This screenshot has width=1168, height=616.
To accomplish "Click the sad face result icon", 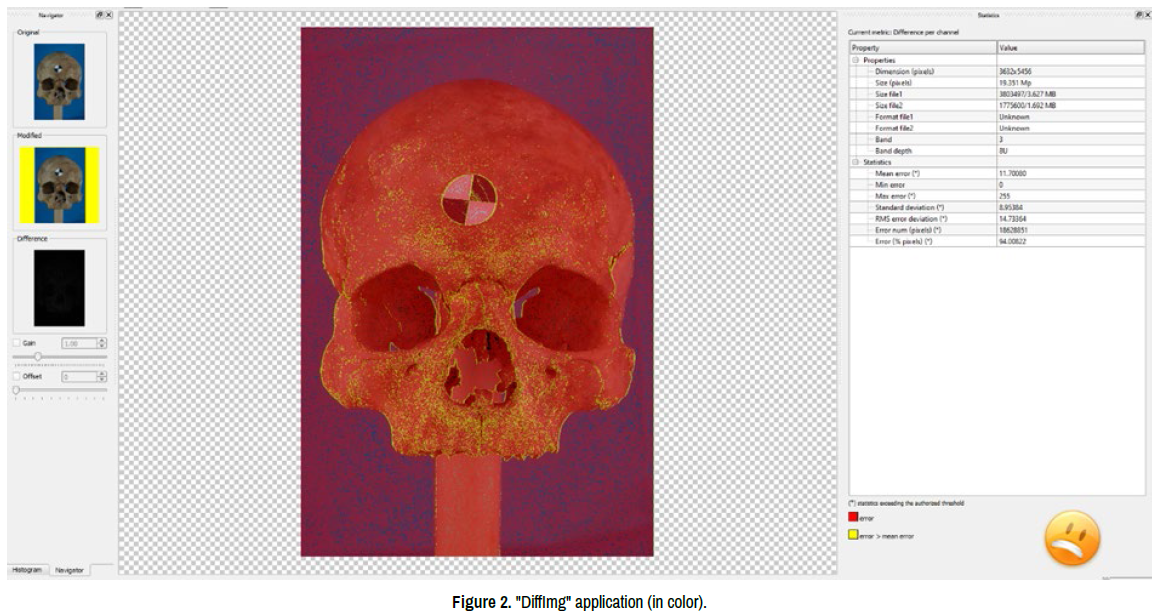I will (x=1072, y=539).
